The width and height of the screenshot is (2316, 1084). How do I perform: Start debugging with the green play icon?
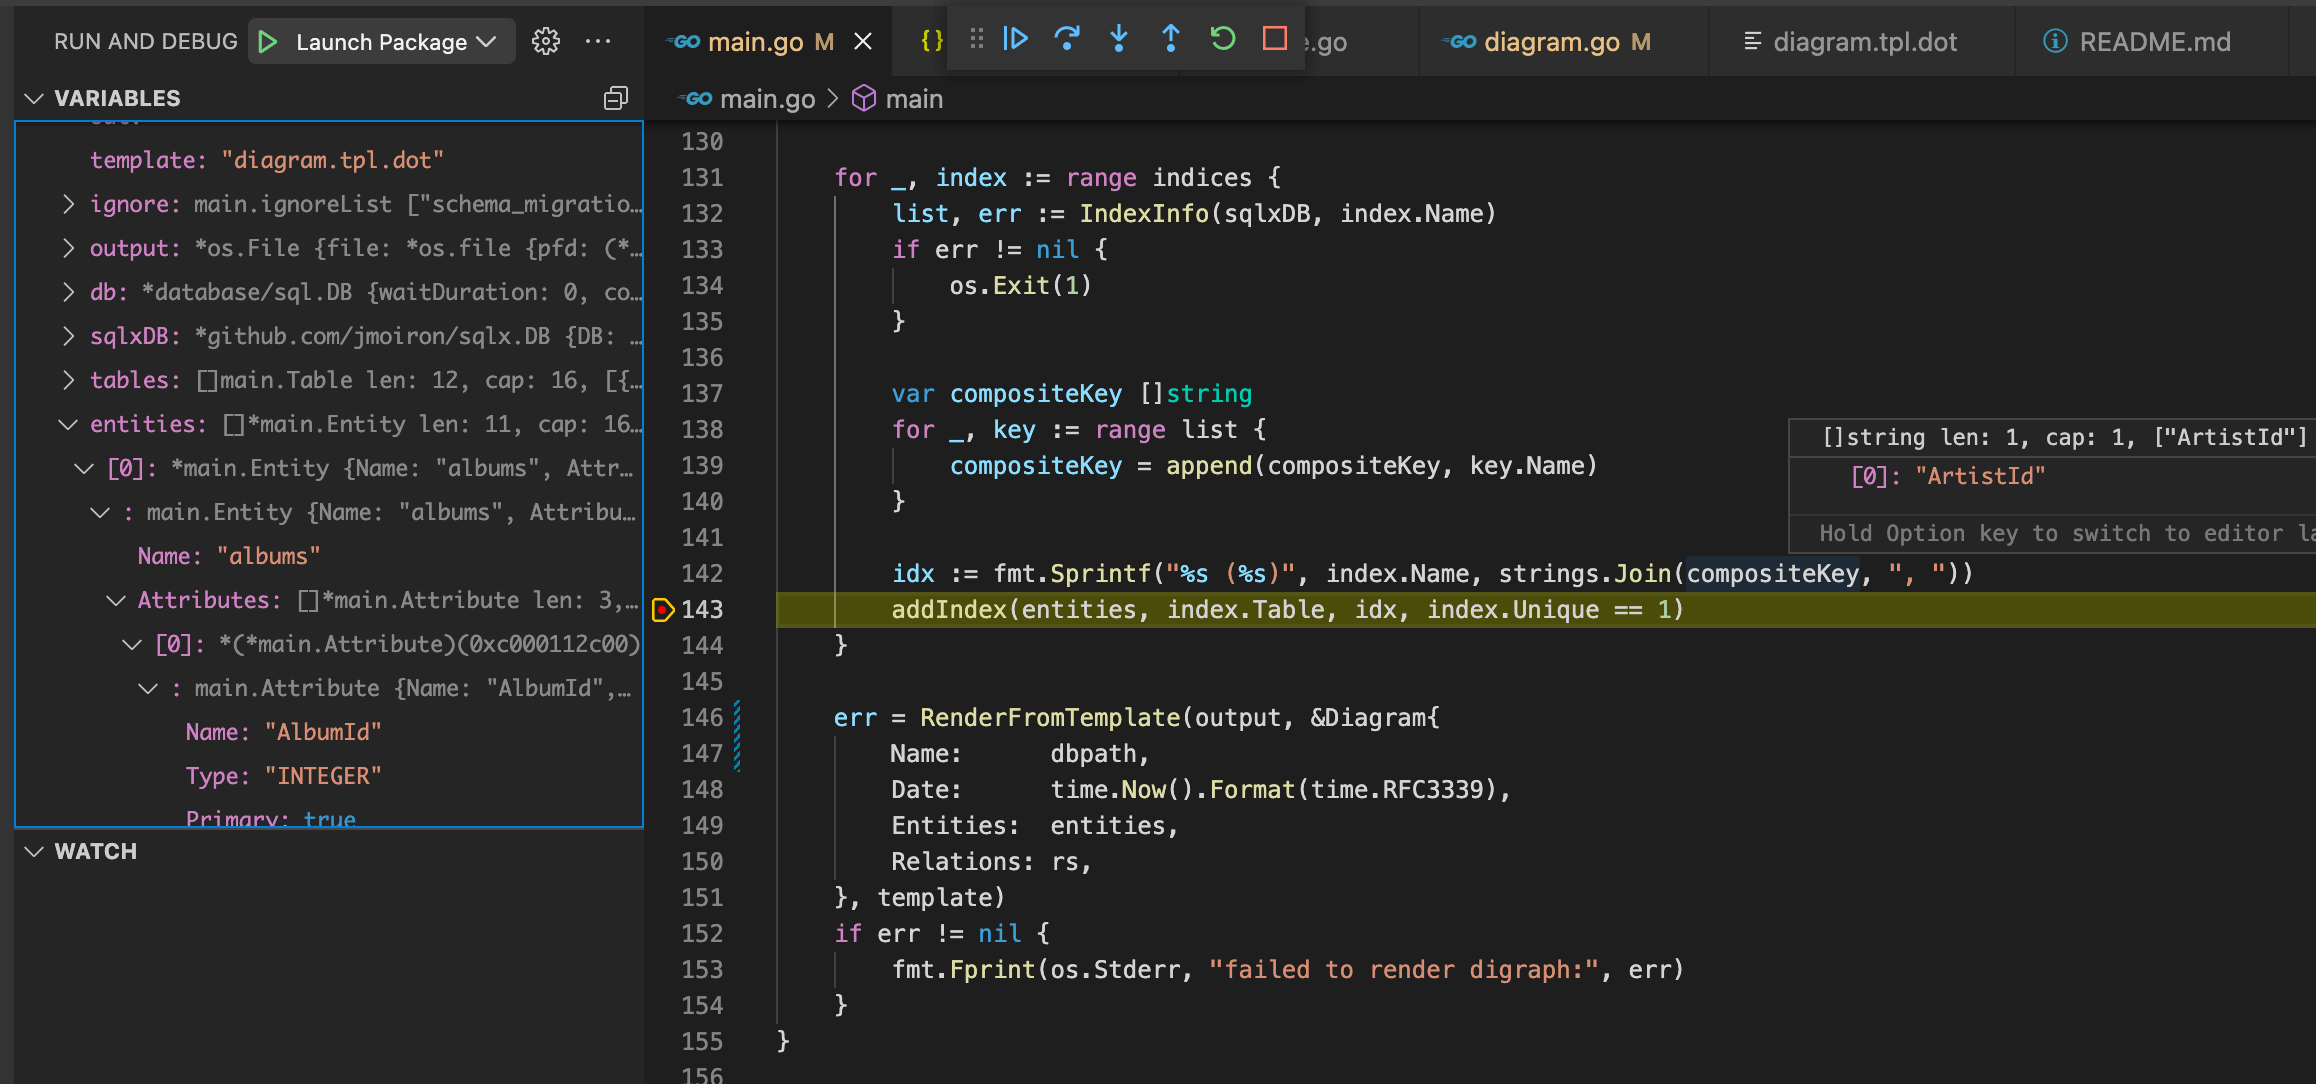pyautogui.click(x=268, y=42)
